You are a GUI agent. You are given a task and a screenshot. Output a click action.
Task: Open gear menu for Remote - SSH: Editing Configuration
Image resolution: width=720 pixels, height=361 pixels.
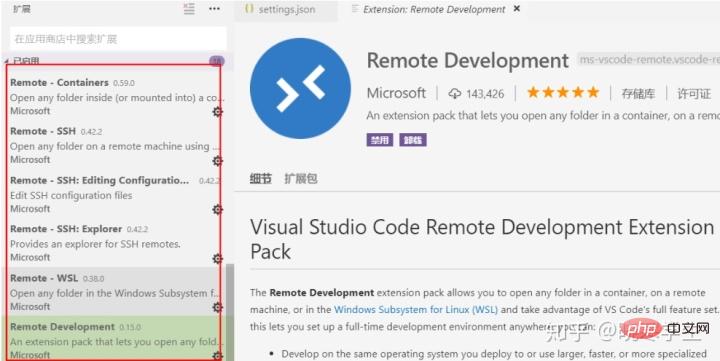click(x=218, y=209)
